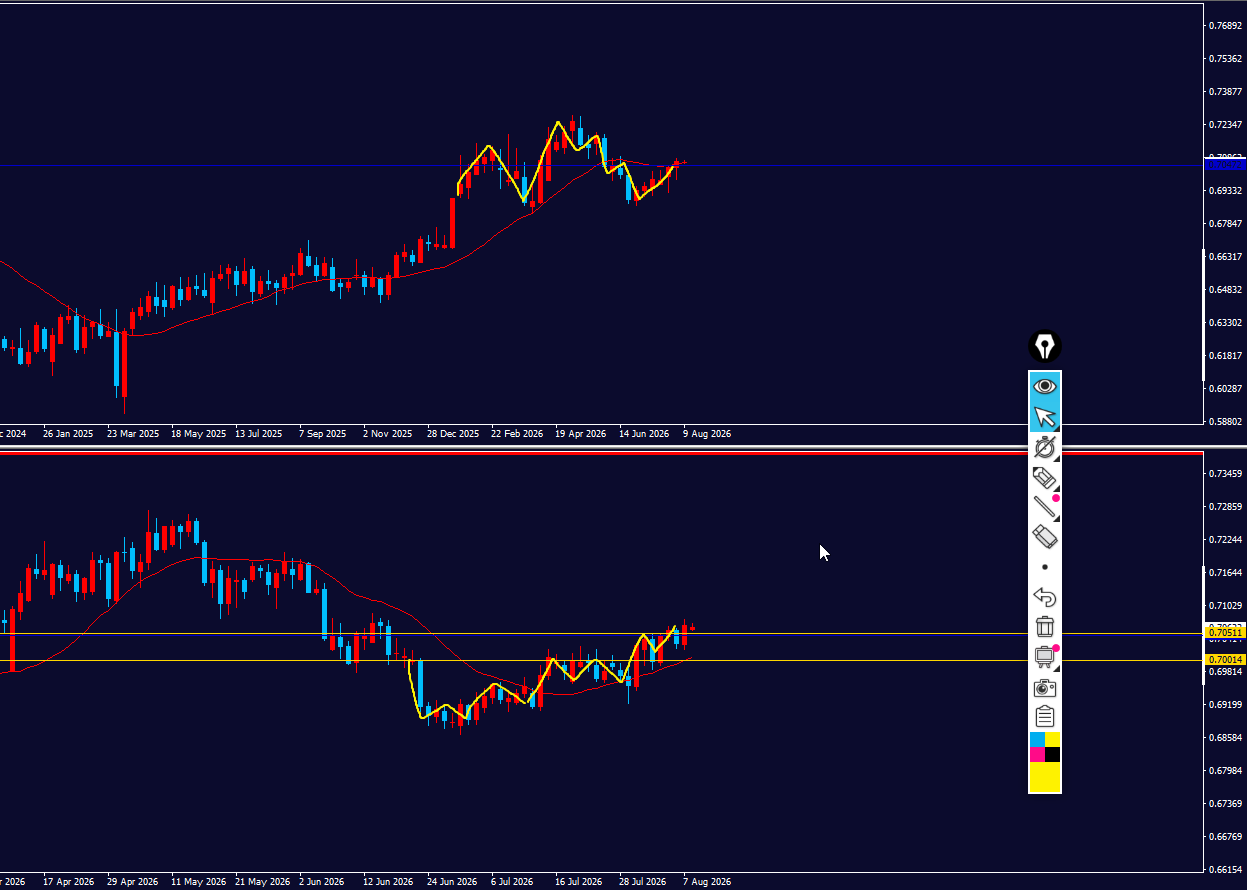Click the blue current price label, upper chart
Screen dimensions: 1247x890
point(1226,163)
